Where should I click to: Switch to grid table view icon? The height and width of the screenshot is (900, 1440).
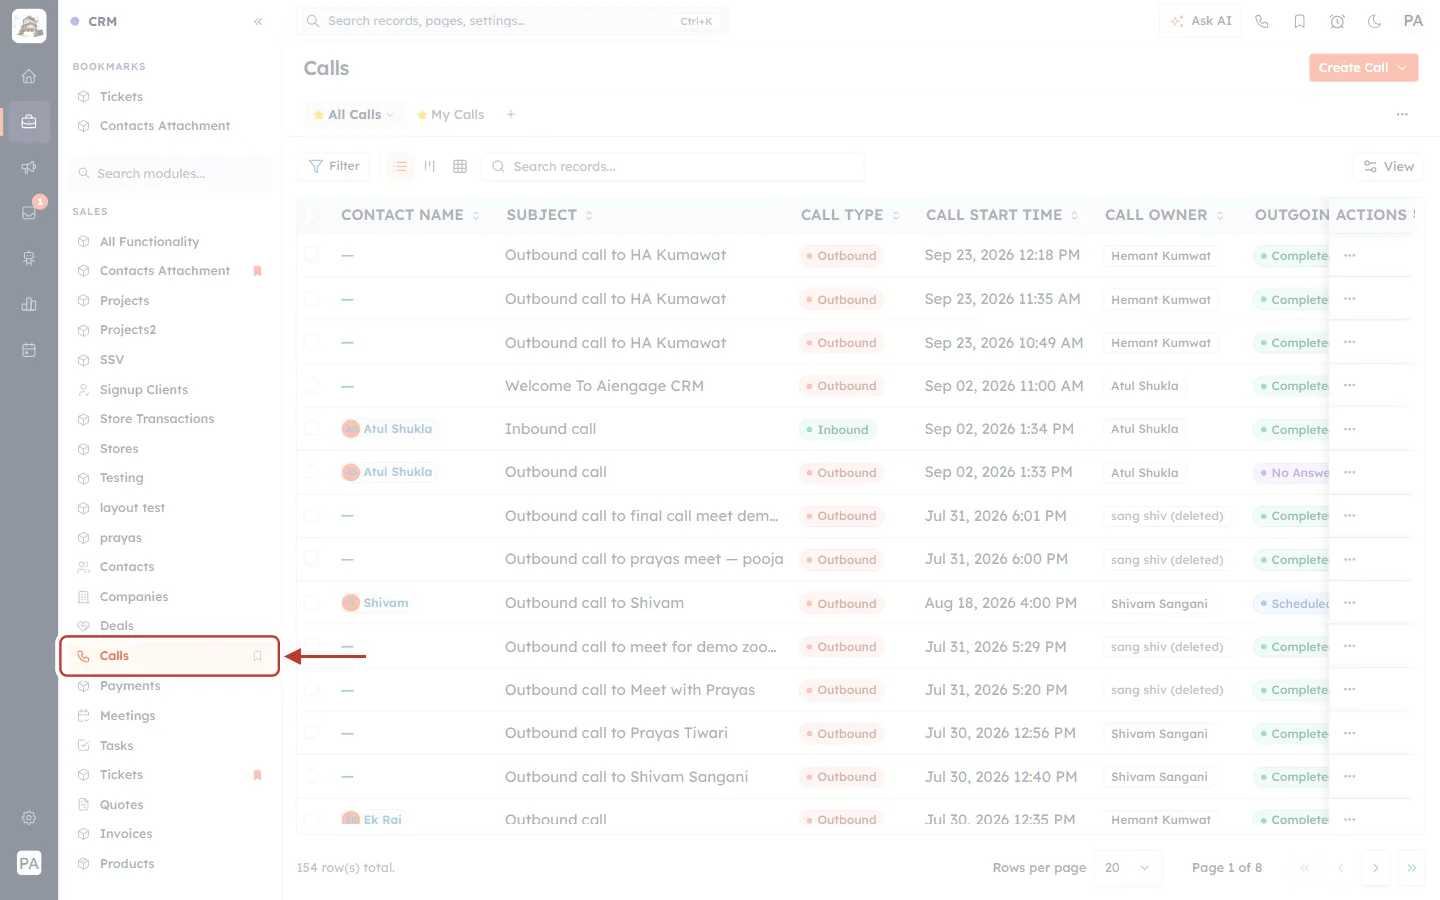(x=460, y=166)
